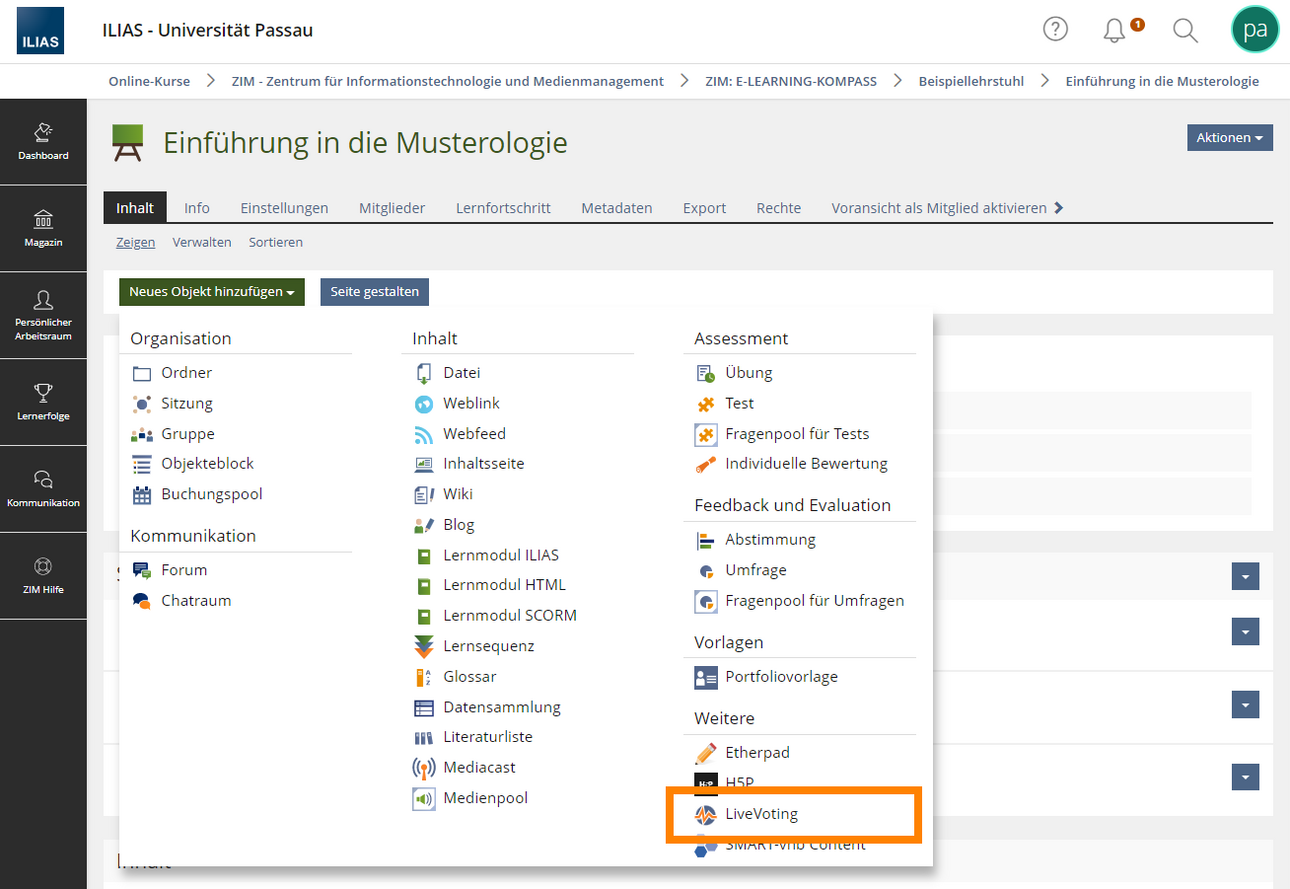This screenshot has height=889, width=1290.
Task: Switch to the Einstellungen tab
Action: [x=284, y=208]
